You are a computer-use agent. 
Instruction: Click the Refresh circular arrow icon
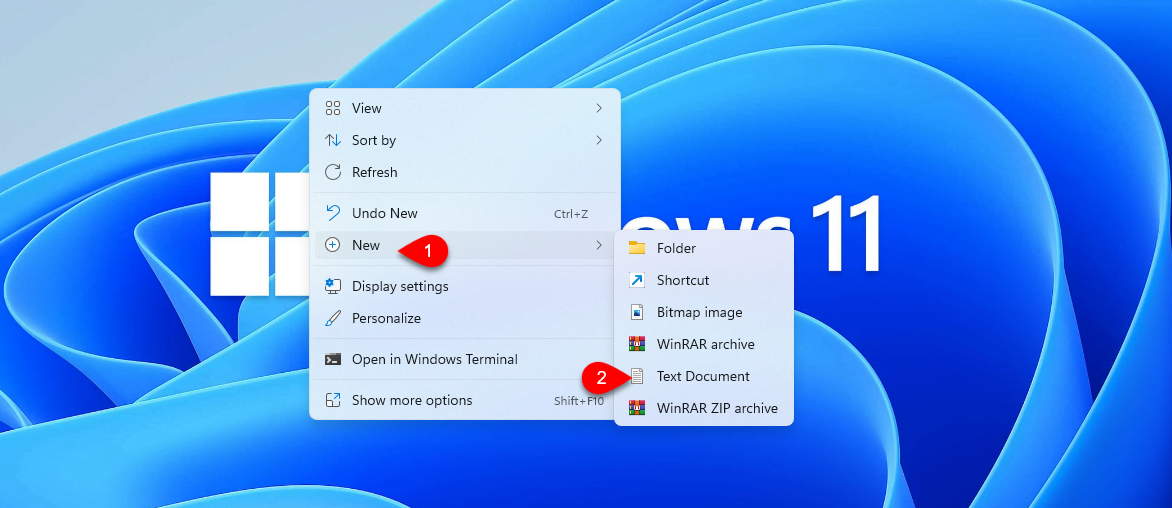(x=333, y=173)
